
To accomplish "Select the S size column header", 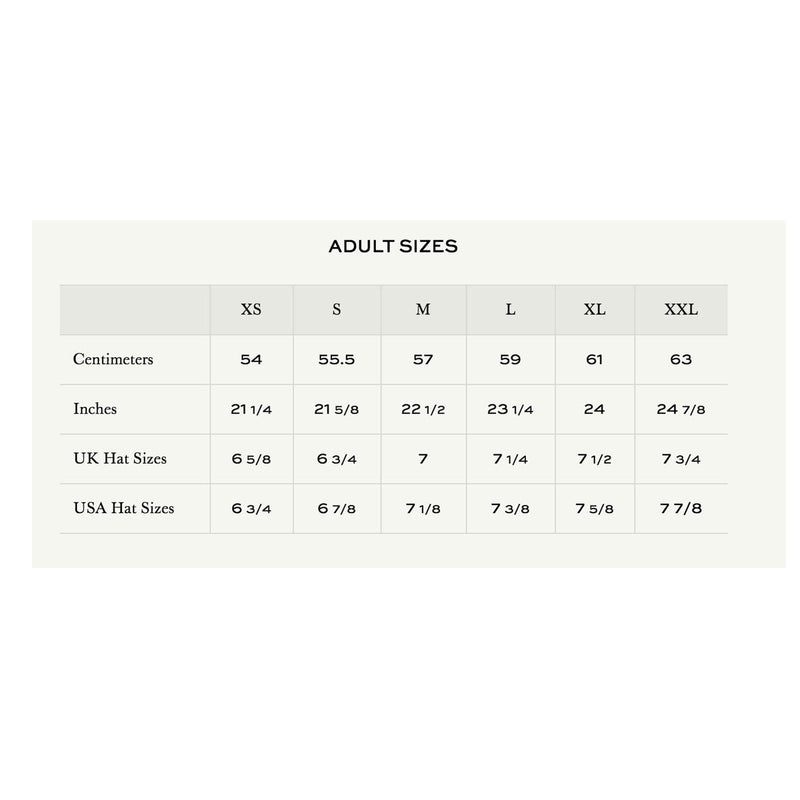I will click(337, 309).
